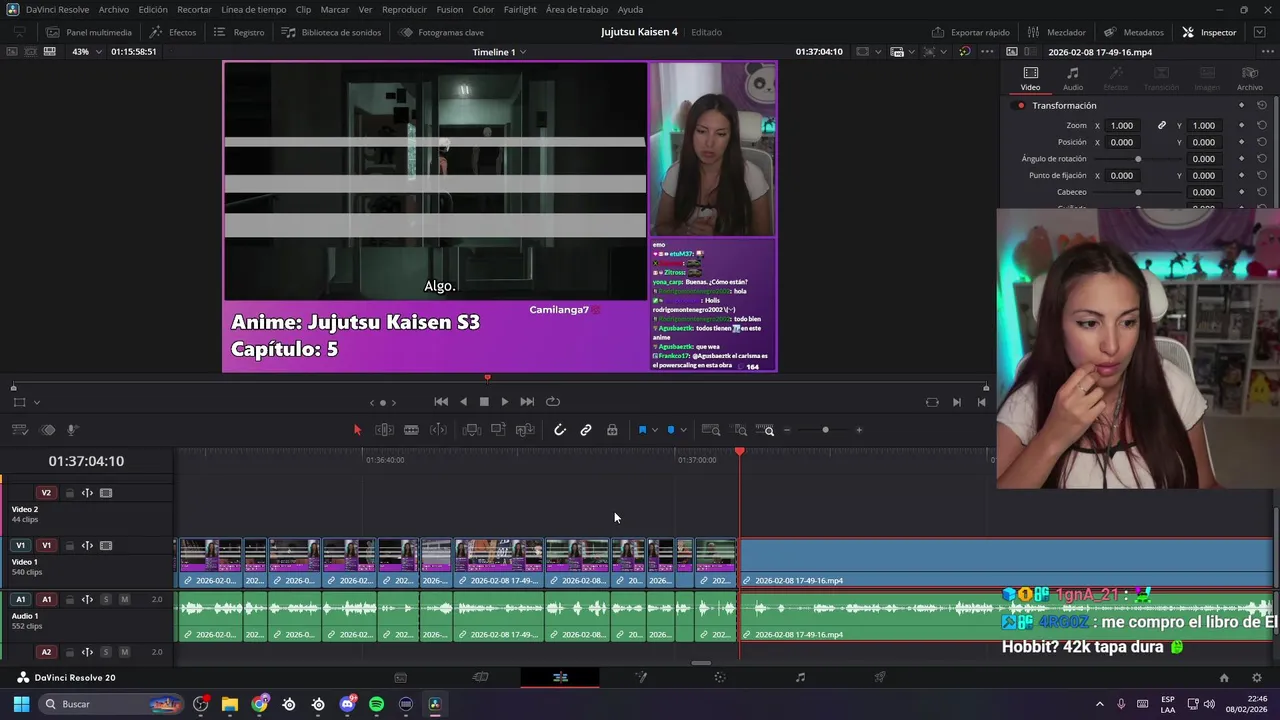
Task: Open the Video tab in Inspector
Action: [1030, 79]
